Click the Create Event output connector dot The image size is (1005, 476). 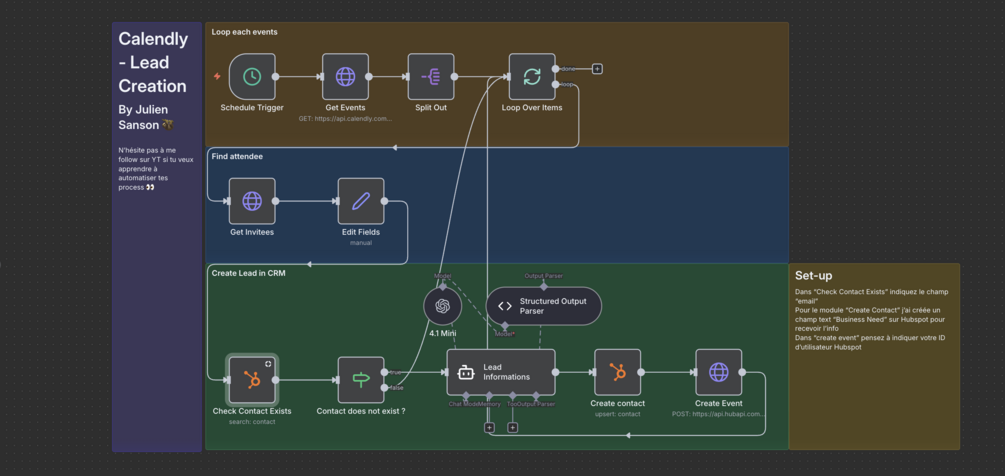[x=742, y=372]
